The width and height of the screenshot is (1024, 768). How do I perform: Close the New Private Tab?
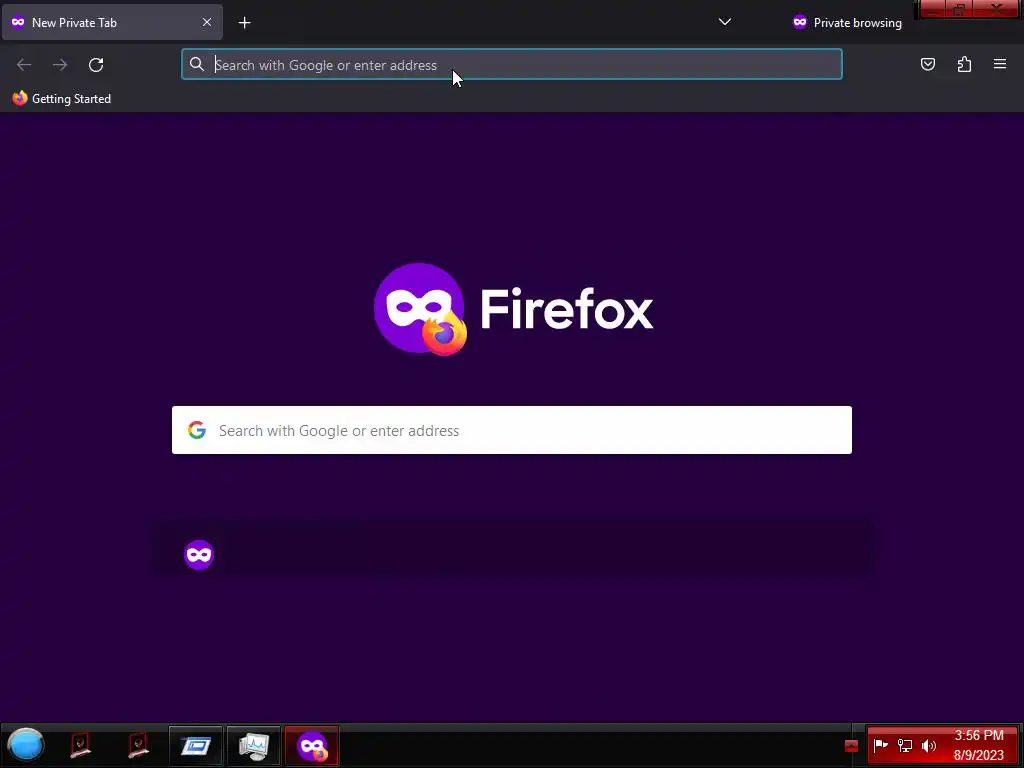(x=206, y=22)
